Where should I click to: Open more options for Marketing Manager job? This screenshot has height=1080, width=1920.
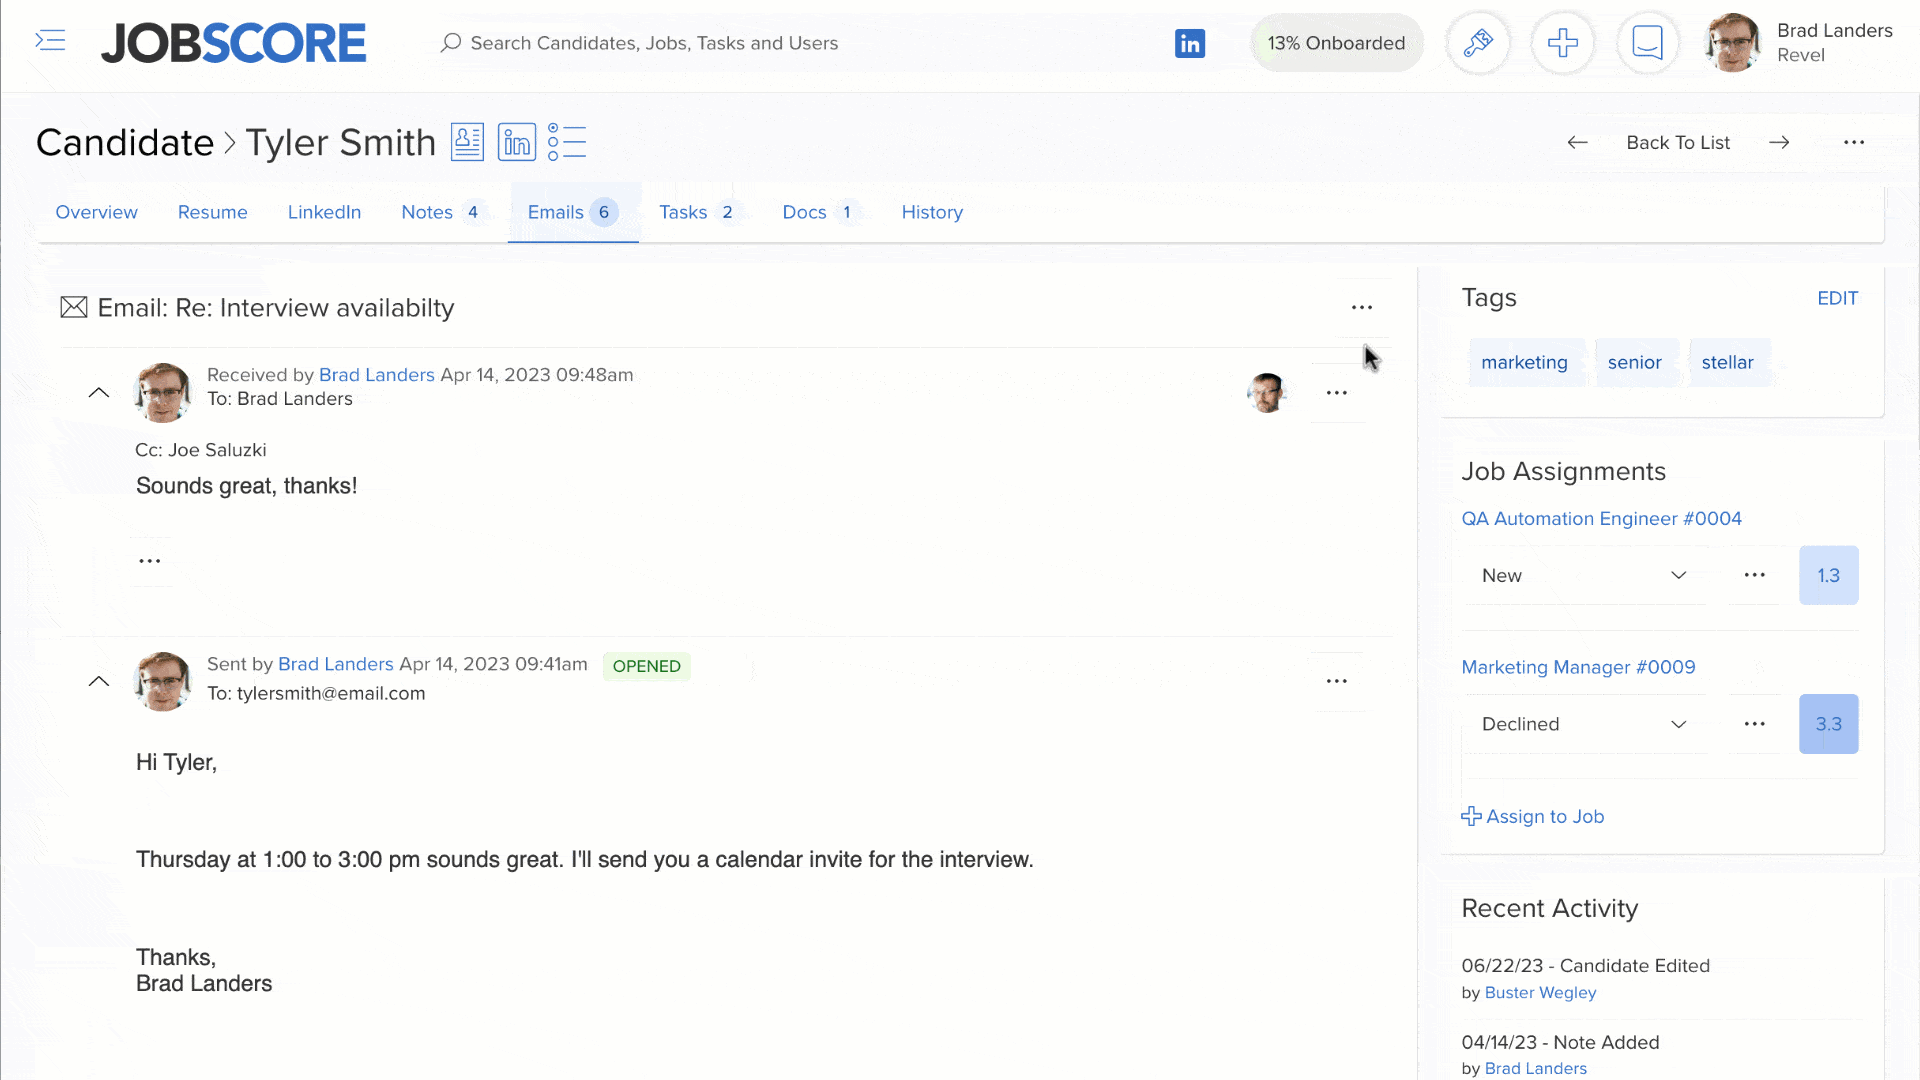pos(1755,724)
